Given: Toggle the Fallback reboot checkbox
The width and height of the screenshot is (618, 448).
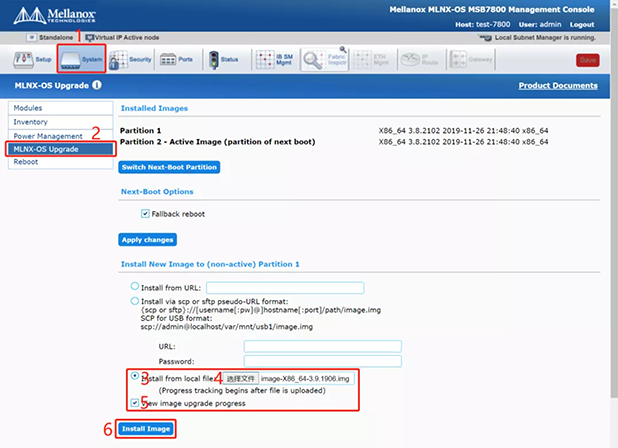Looking at the screenshot, I should (145, 214).
